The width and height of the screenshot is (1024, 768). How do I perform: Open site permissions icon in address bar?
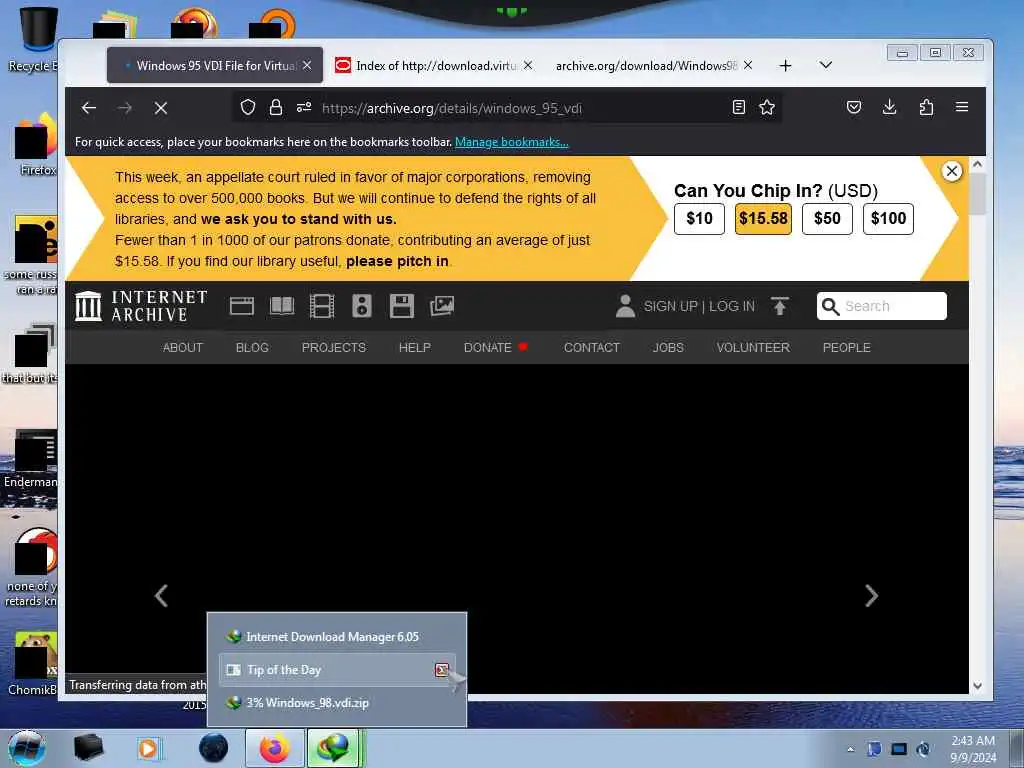[304, 107]
